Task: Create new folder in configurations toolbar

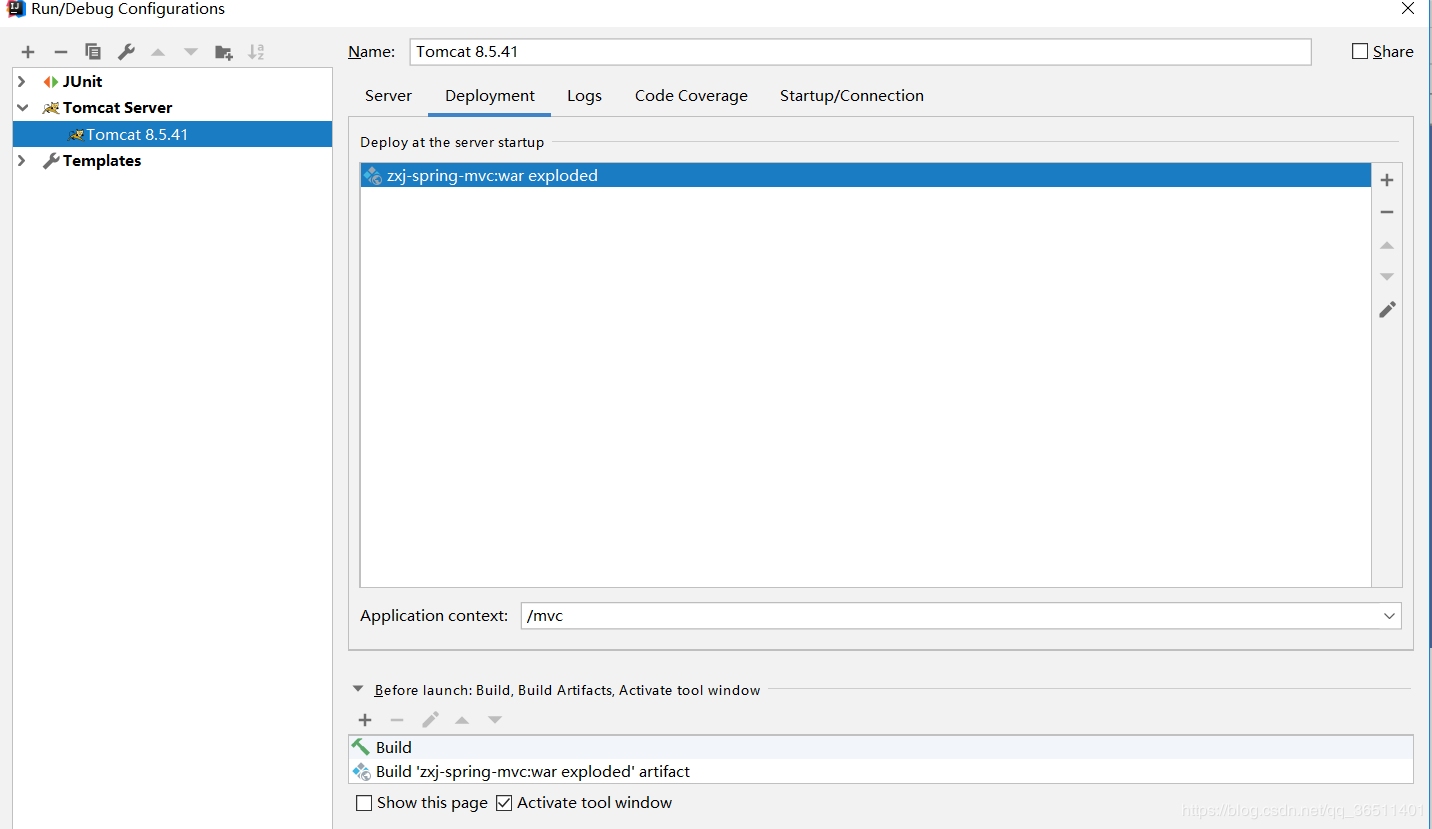Action: point(224,52)
